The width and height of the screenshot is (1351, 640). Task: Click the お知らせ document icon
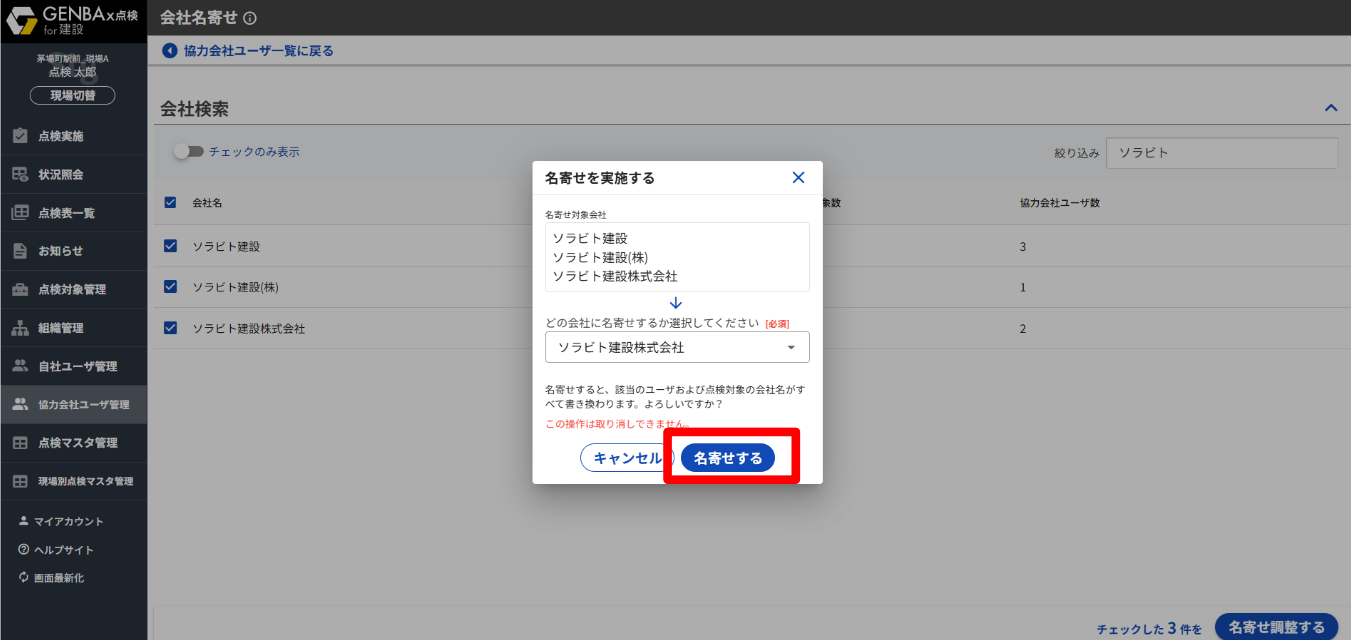[20, 251]
